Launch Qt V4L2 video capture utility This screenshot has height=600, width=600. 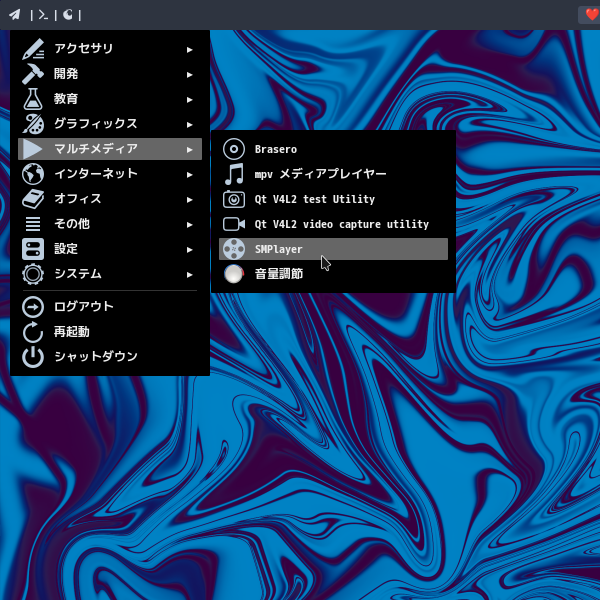click(x=333, y=224)
